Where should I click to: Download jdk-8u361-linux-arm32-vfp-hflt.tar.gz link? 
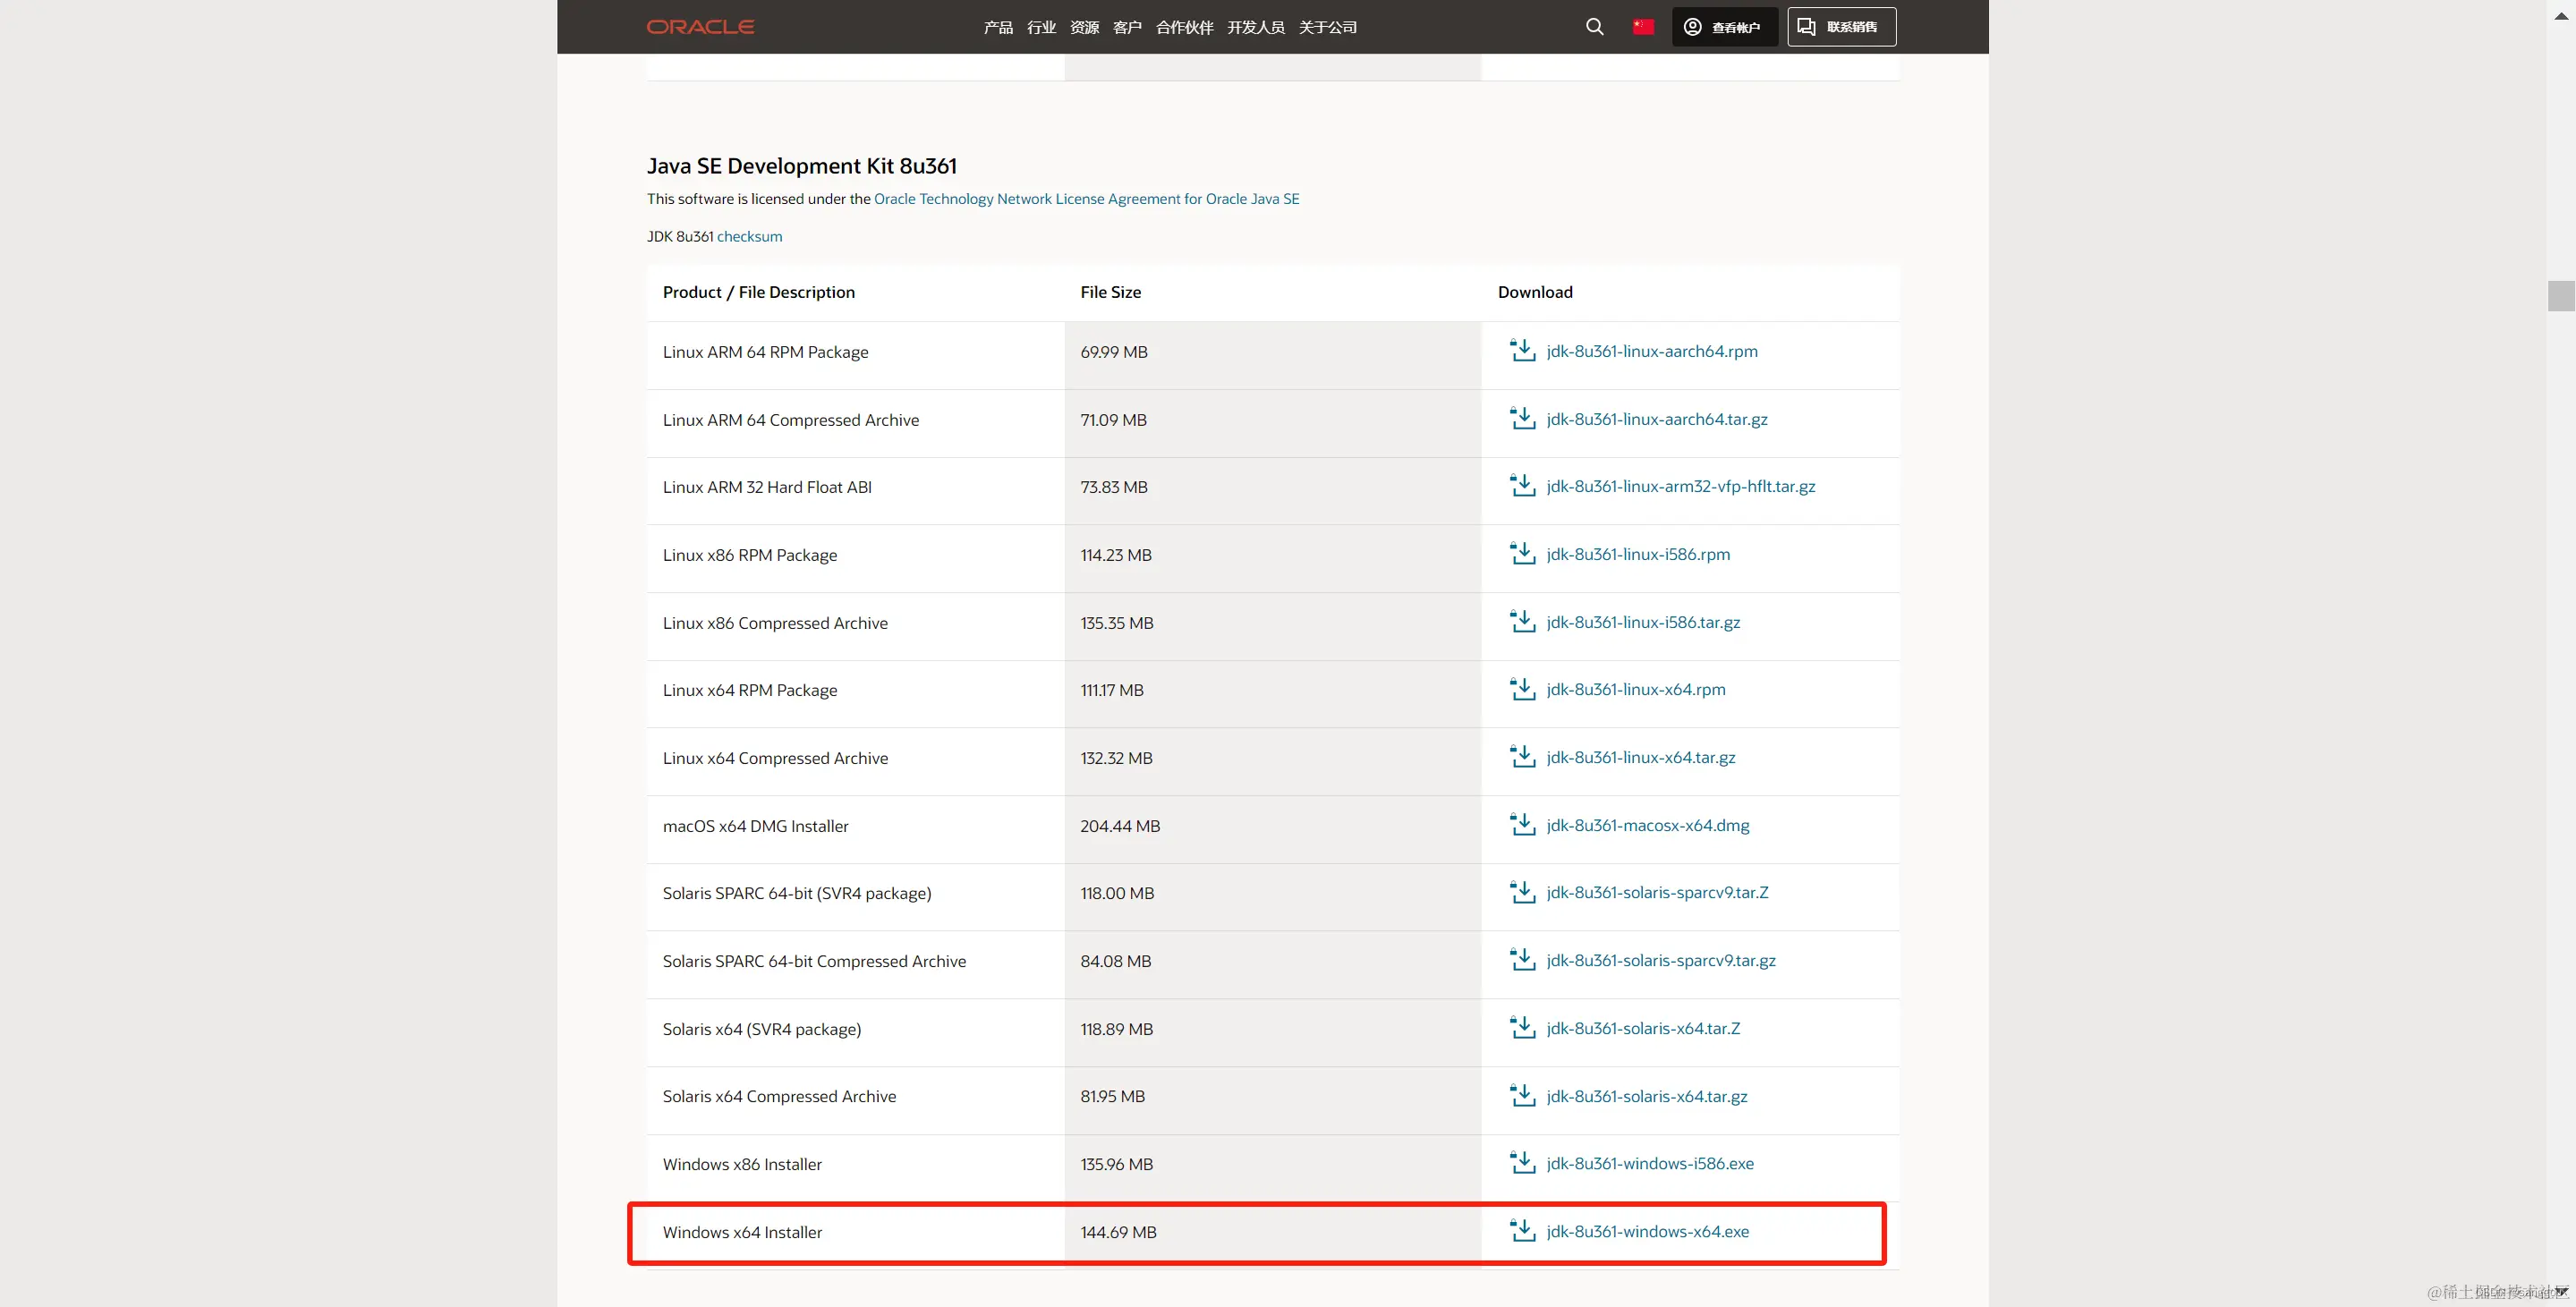(x=1681, y=486)
